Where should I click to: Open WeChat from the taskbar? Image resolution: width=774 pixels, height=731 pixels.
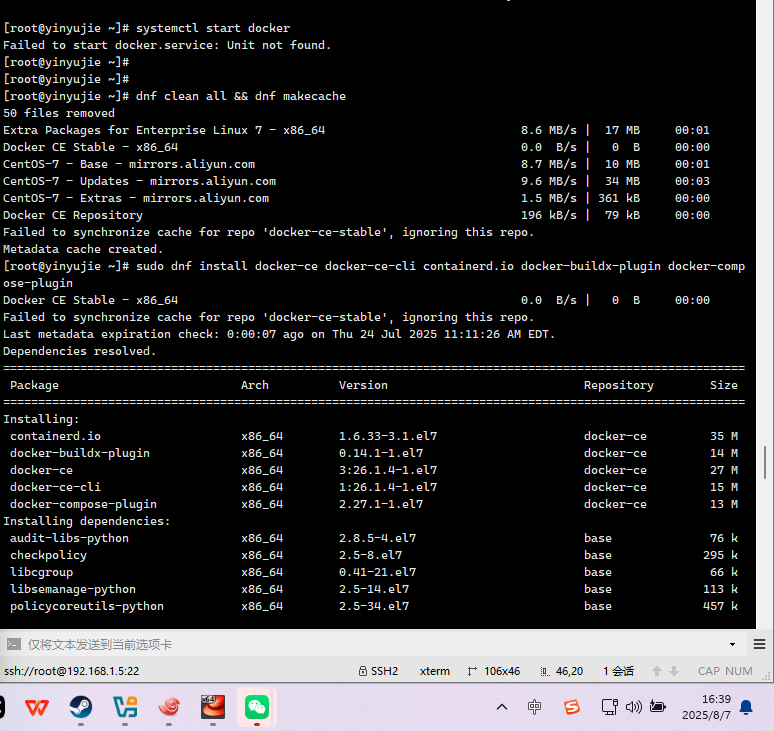(257, 707)
